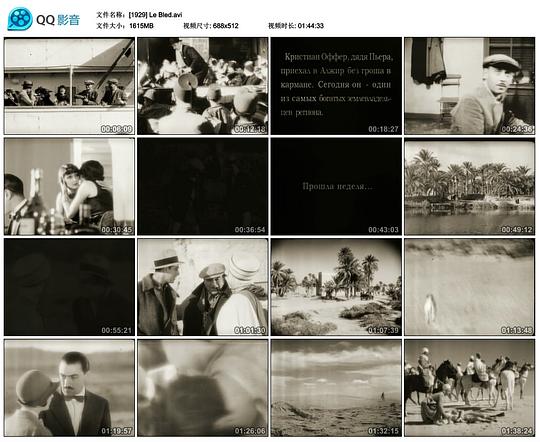Image resolution: width=540 pixels, height=442 pixels.
Task: Click the file name text '[1929] Le Bled.avi'
Action: pyautogui.click(x=155, y=15)
